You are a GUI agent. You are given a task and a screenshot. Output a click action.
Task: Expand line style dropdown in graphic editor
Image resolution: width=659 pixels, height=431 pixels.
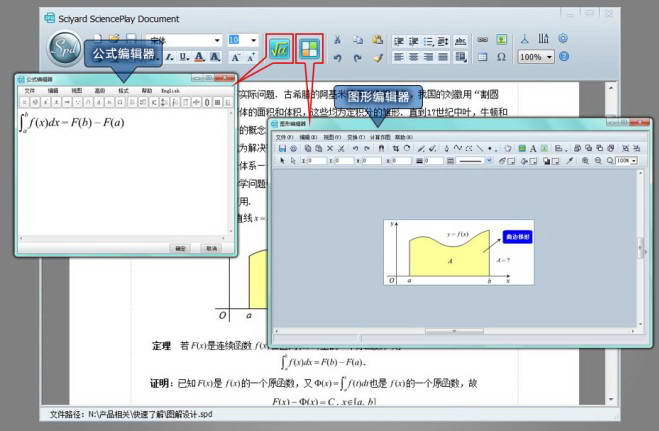pyautogui.click(x=489, y=160)
